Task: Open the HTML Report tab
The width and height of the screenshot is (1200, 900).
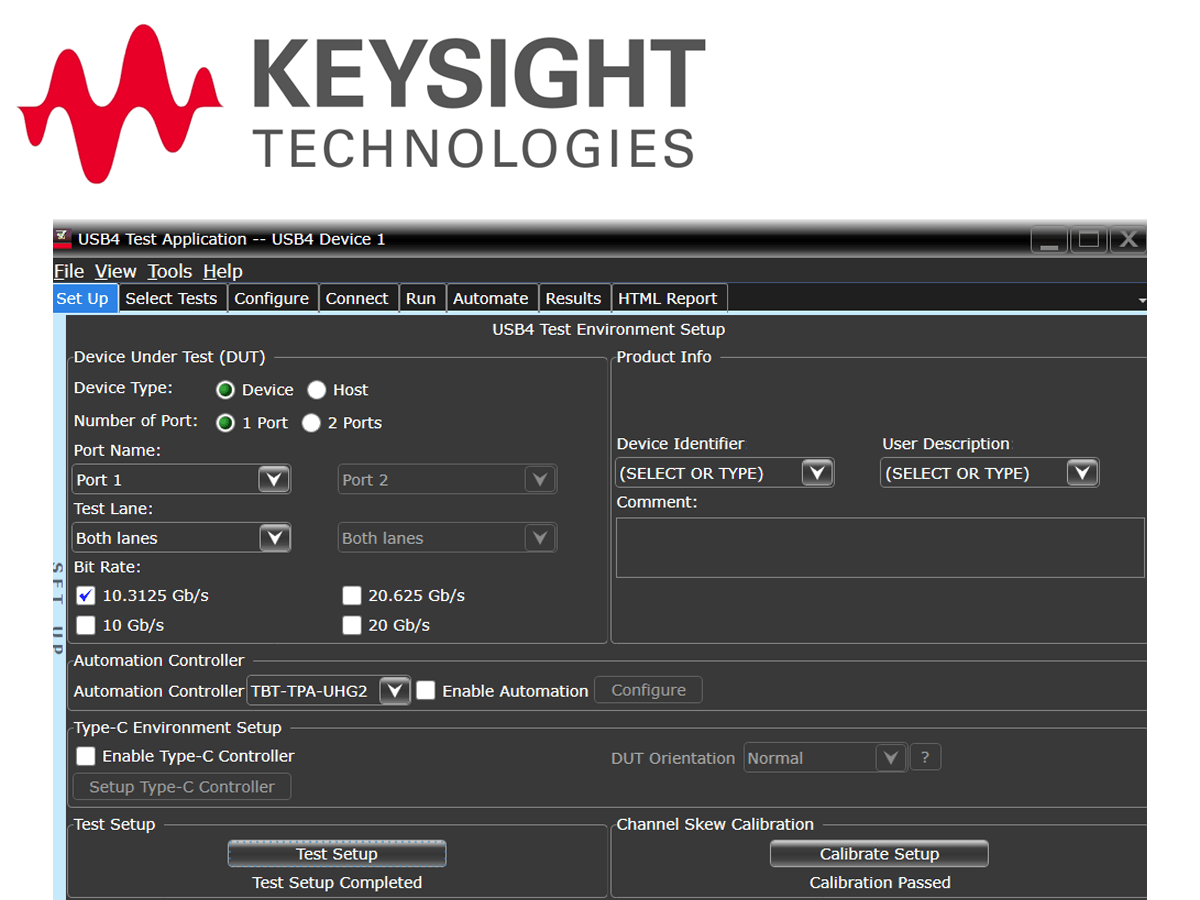Action: (668, 297)
